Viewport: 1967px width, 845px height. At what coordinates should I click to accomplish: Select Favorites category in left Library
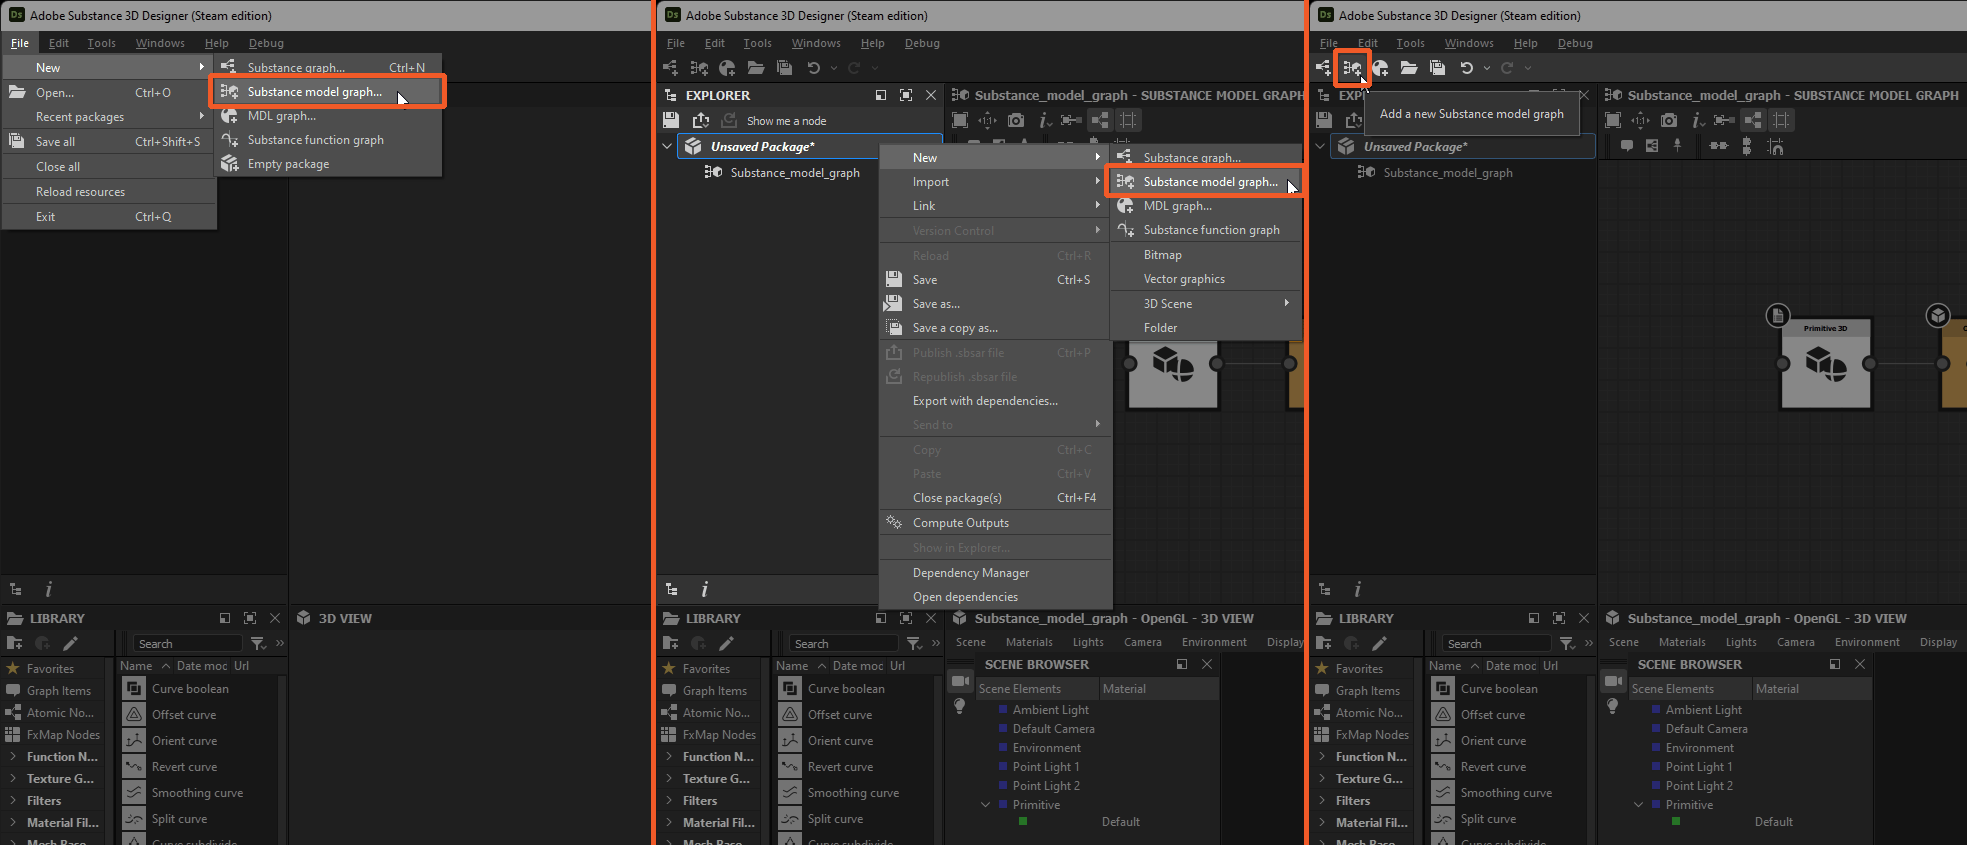coord(50,669)
